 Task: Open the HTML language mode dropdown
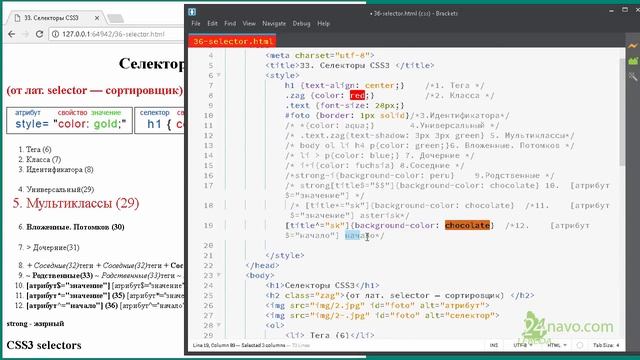pos(557,345)
